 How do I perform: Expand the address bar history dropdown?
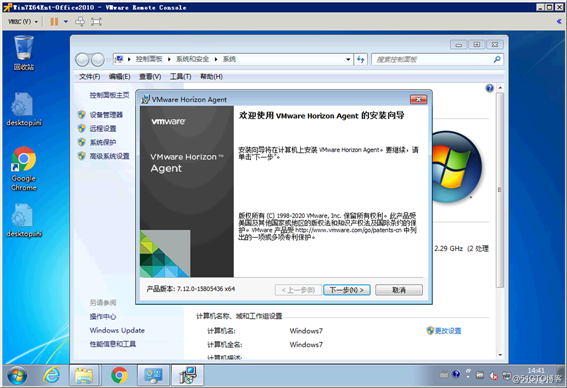click(348, 59)
